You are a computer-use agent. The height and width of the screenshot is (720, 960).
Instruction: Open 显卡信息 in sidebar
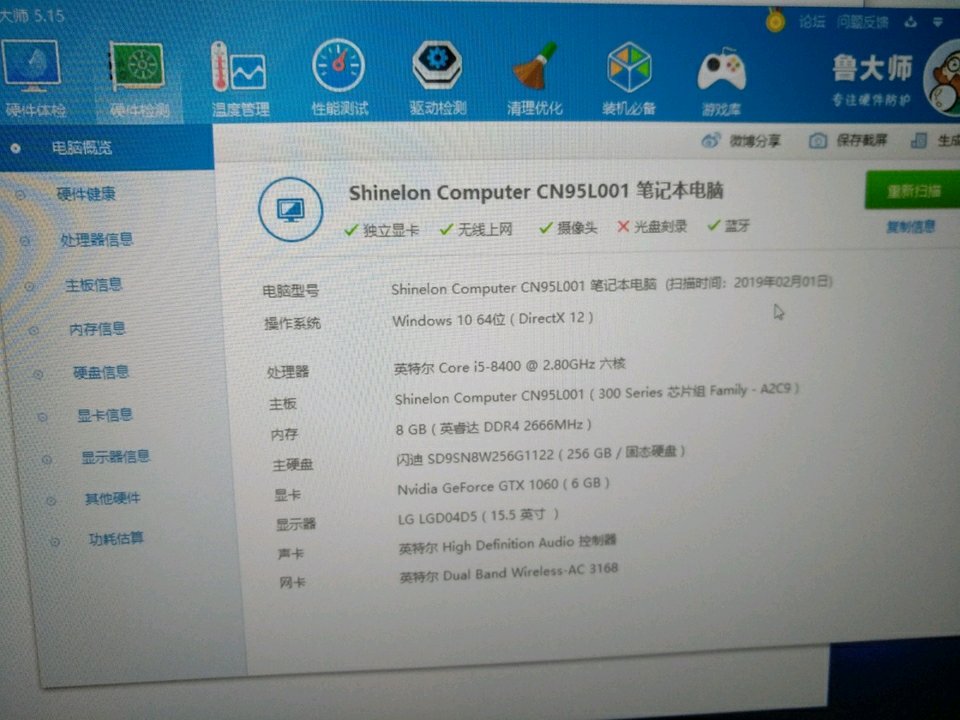pos(105,415)
